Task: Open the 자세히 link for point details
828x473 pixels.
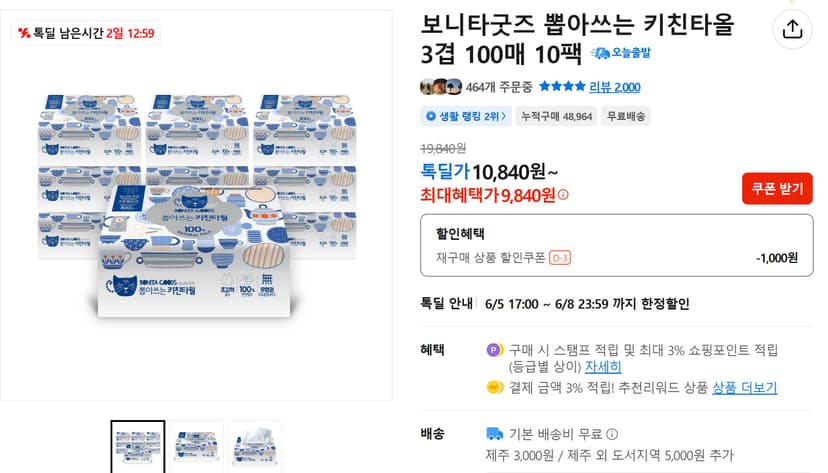Action: pyautogui.click(x=603, y=366)
